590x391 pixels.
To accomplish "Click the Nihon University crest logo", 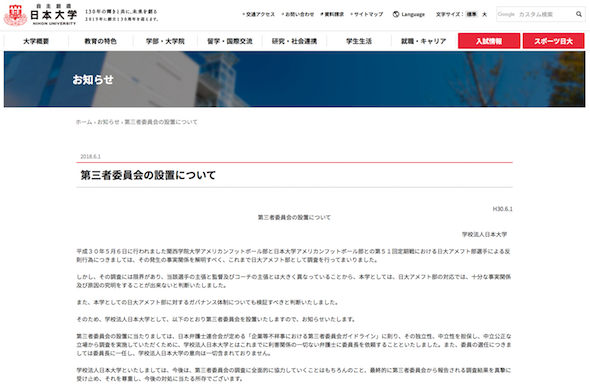I will [15, 15].
